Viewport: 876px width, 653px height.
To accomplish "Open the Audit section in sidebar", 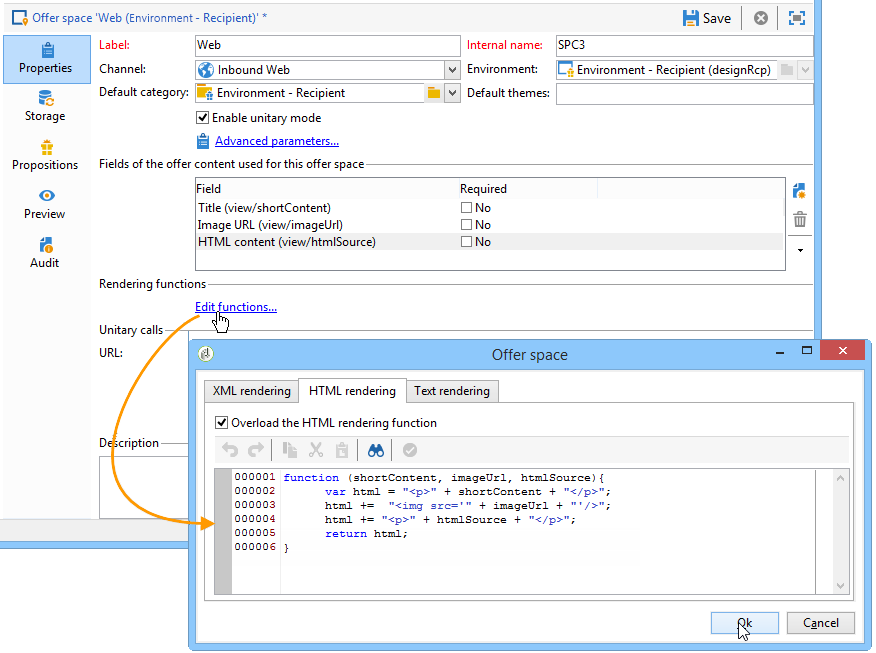I will point(45,253).
